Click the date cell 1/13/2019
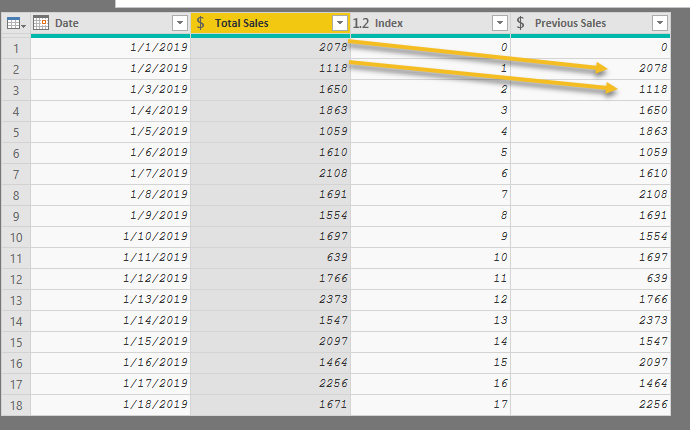The image size is (690, 430). pyautogui.click(x=110, y=300)
